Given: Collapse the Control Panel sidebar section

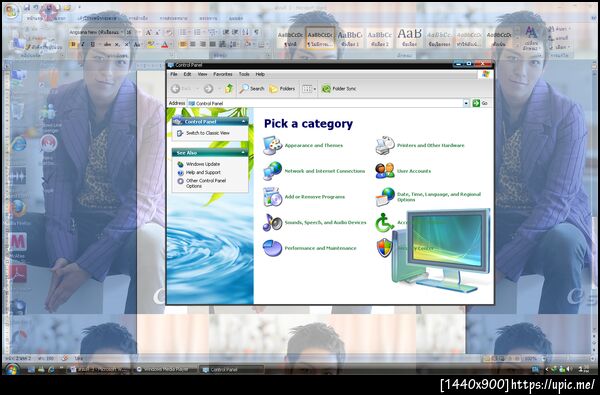Looking at the screenshot, I should tap(243, 121).
